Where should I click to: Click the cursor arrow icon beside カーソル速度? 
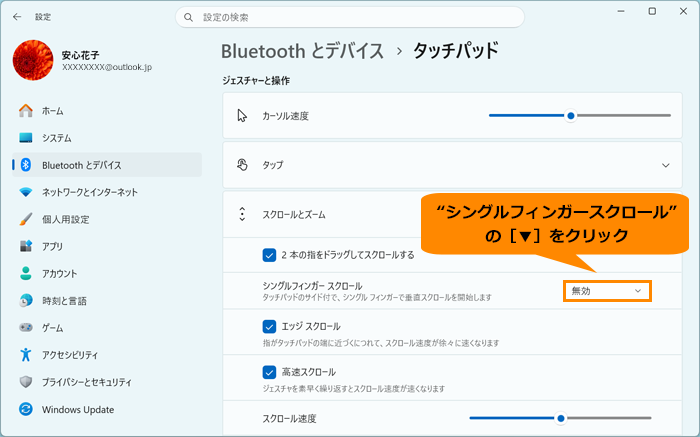242,116
